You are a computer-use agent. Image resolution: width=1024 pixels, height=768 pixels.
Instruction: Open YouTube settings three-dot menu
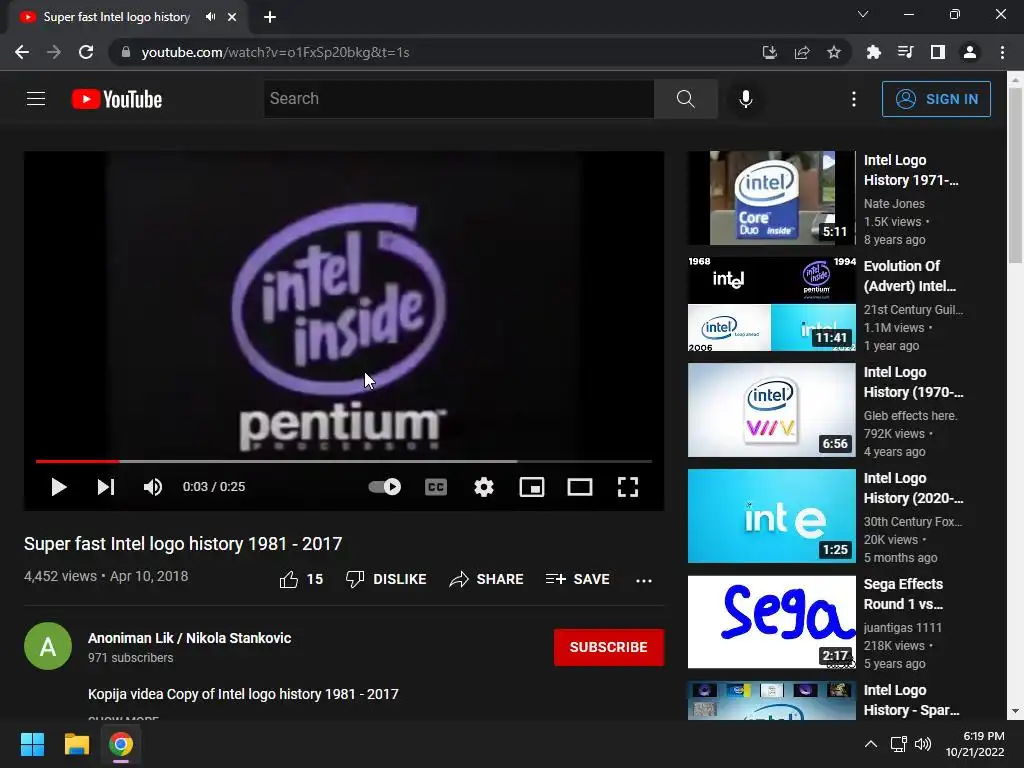[x=854, y=99]
